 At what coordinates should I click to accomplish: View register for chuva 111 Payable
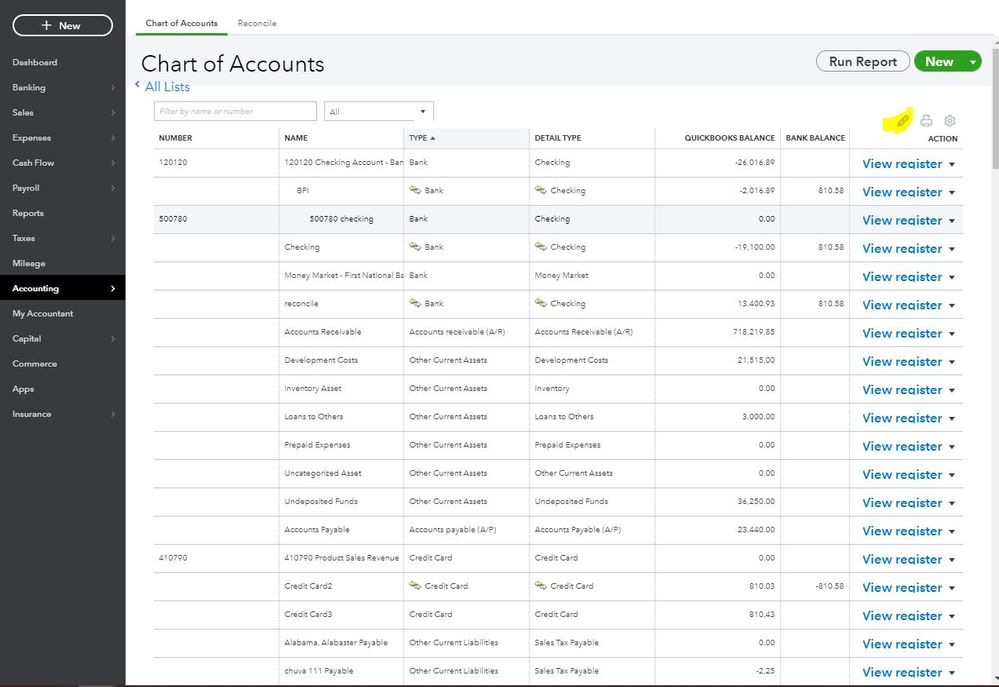click(x=902, y=672)
